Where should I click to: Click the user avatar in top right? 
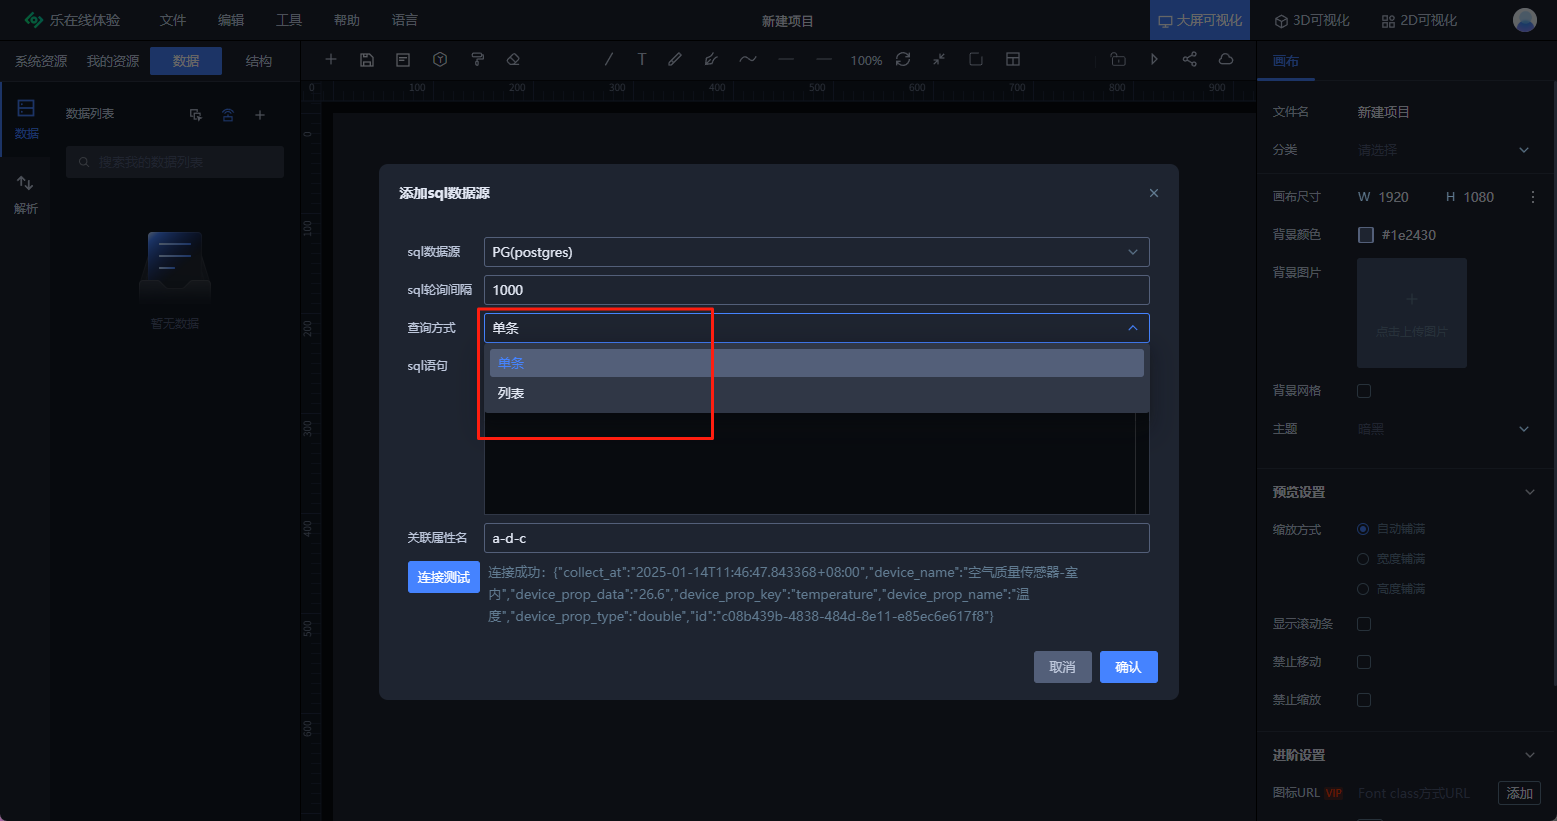(1525, 20)
